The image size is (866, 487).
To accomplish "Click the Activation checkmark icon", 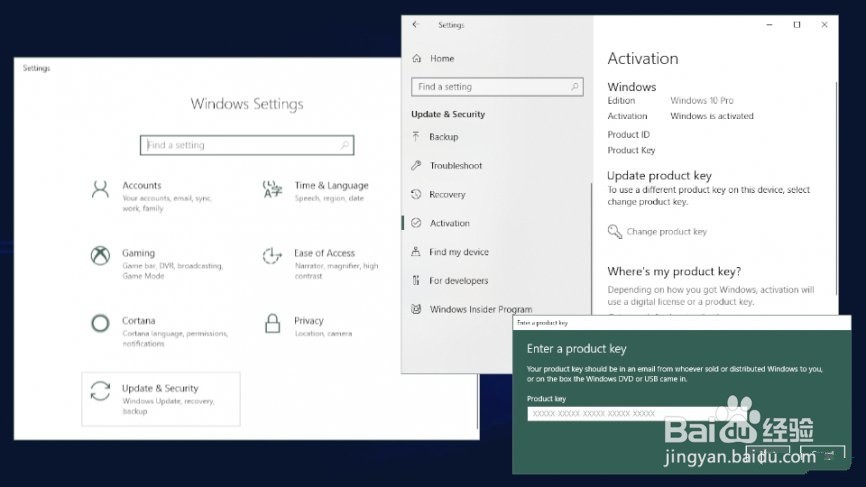I will pyautogui.click(x=416, y=223).
